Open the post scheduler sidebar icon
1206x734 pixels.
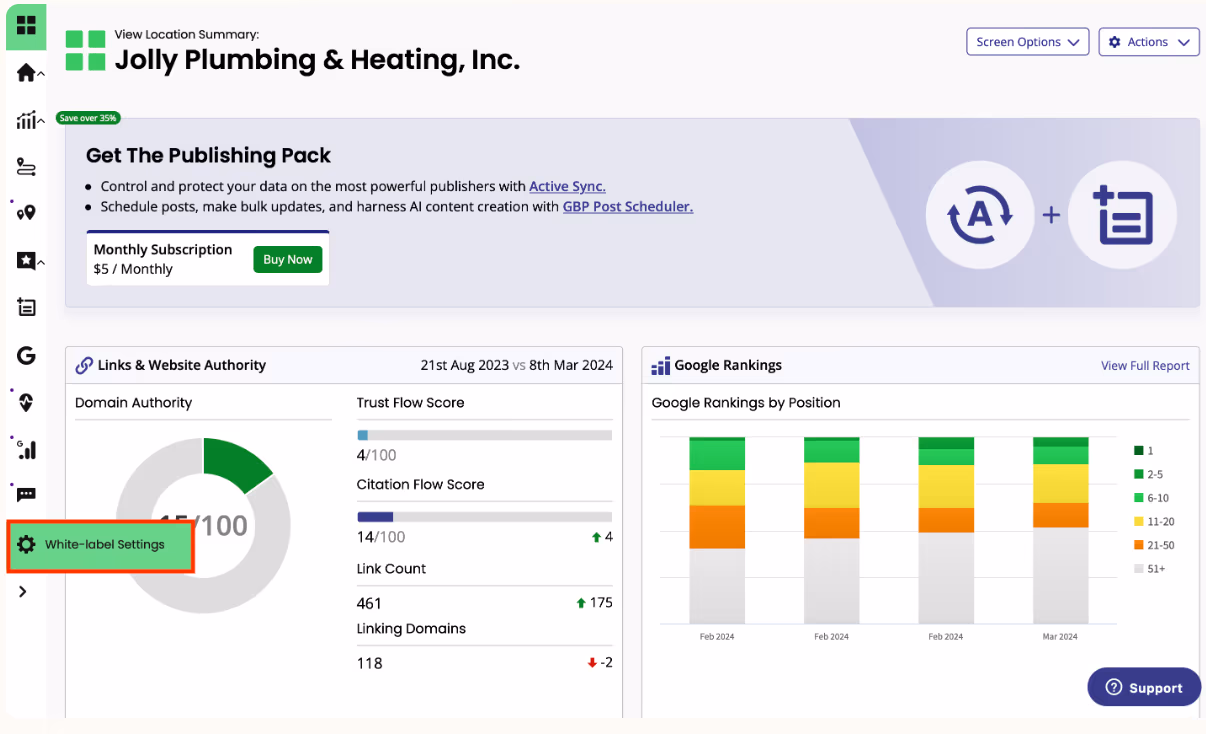26,307
